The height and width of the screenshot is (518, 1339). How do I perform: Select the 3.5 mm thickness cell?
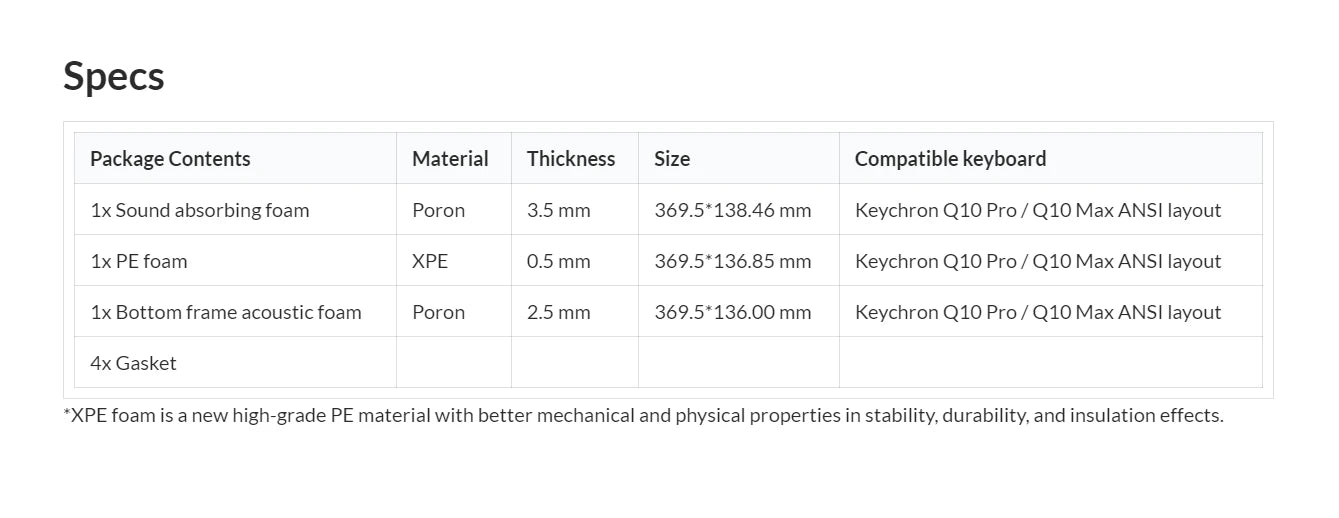click(x=559, y=210)
